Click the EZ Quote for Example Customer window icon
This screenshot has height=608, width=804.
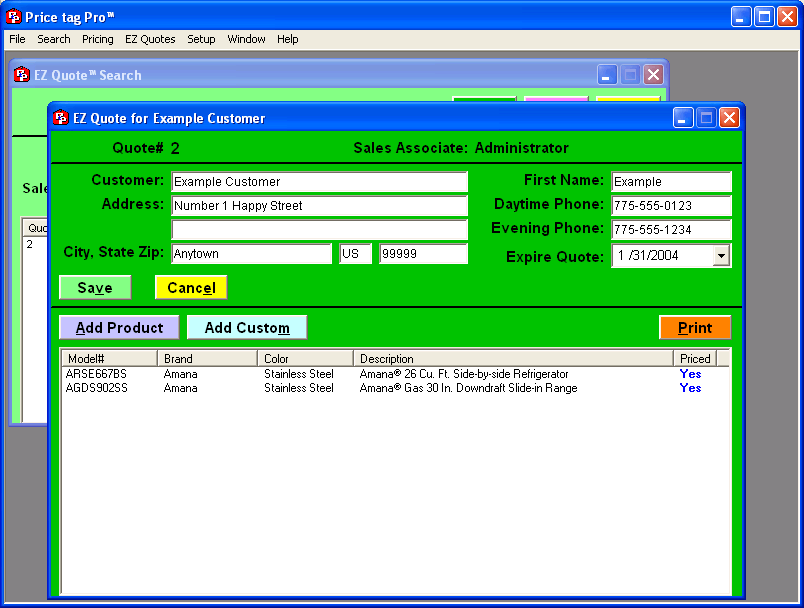pos(61,118)
